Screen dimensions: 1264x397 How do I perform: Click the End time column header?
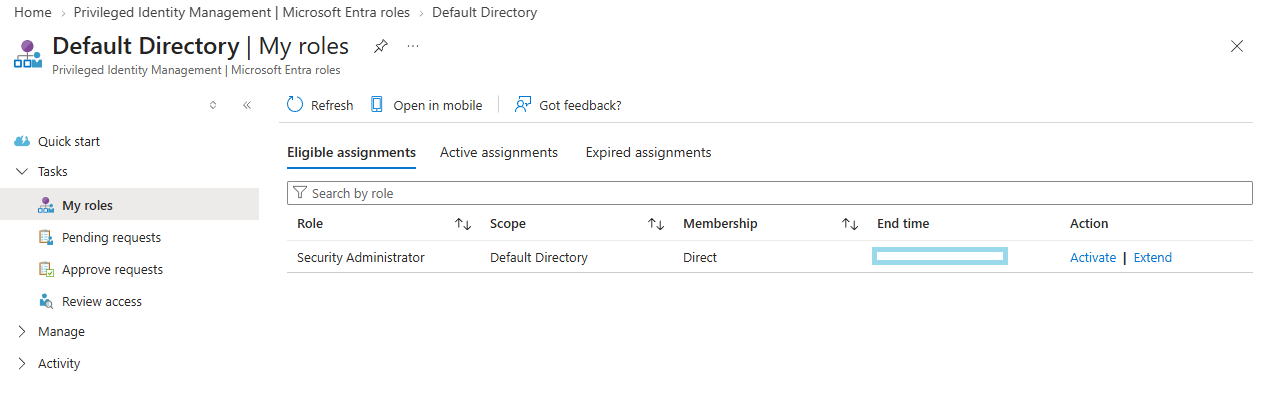coord(903,224)
